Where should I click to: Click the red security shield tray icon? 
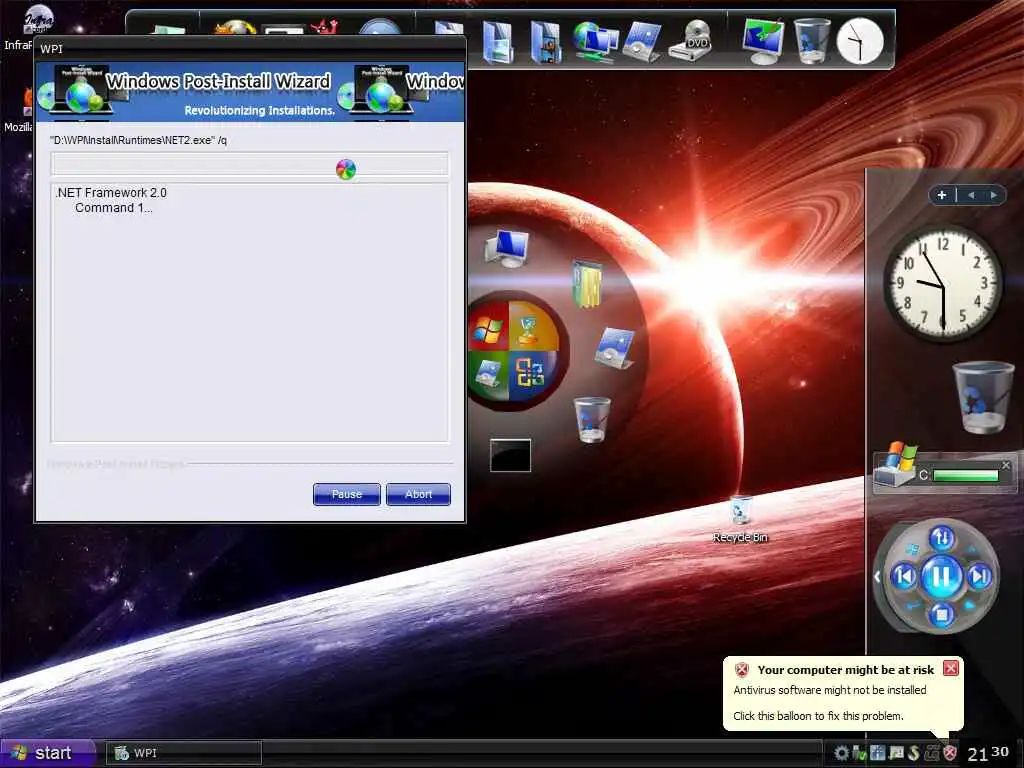coord(950,754)
